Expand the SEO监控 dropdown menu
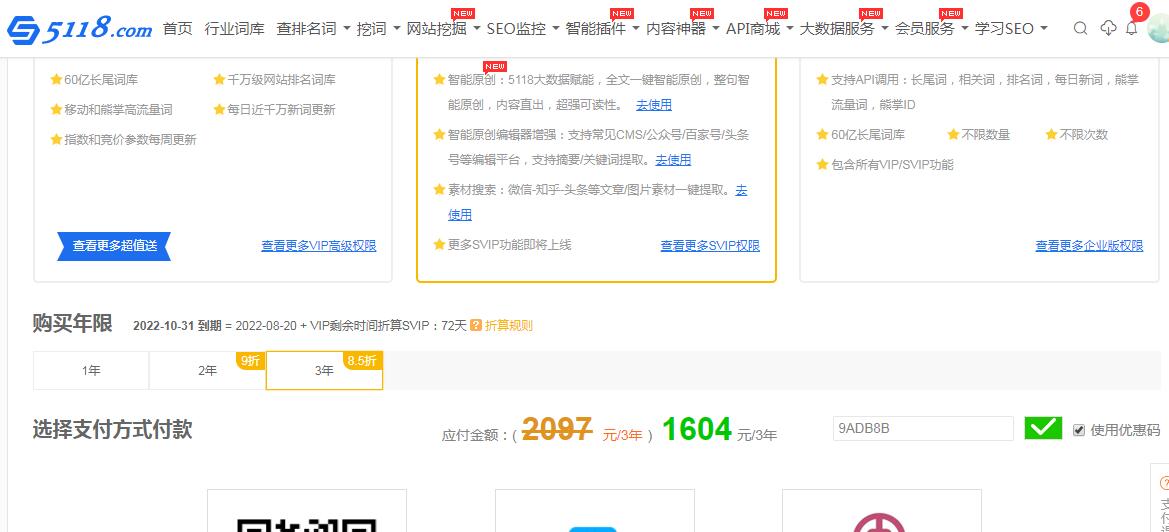The image size is (1169, 532). click(x=523, y=28)
